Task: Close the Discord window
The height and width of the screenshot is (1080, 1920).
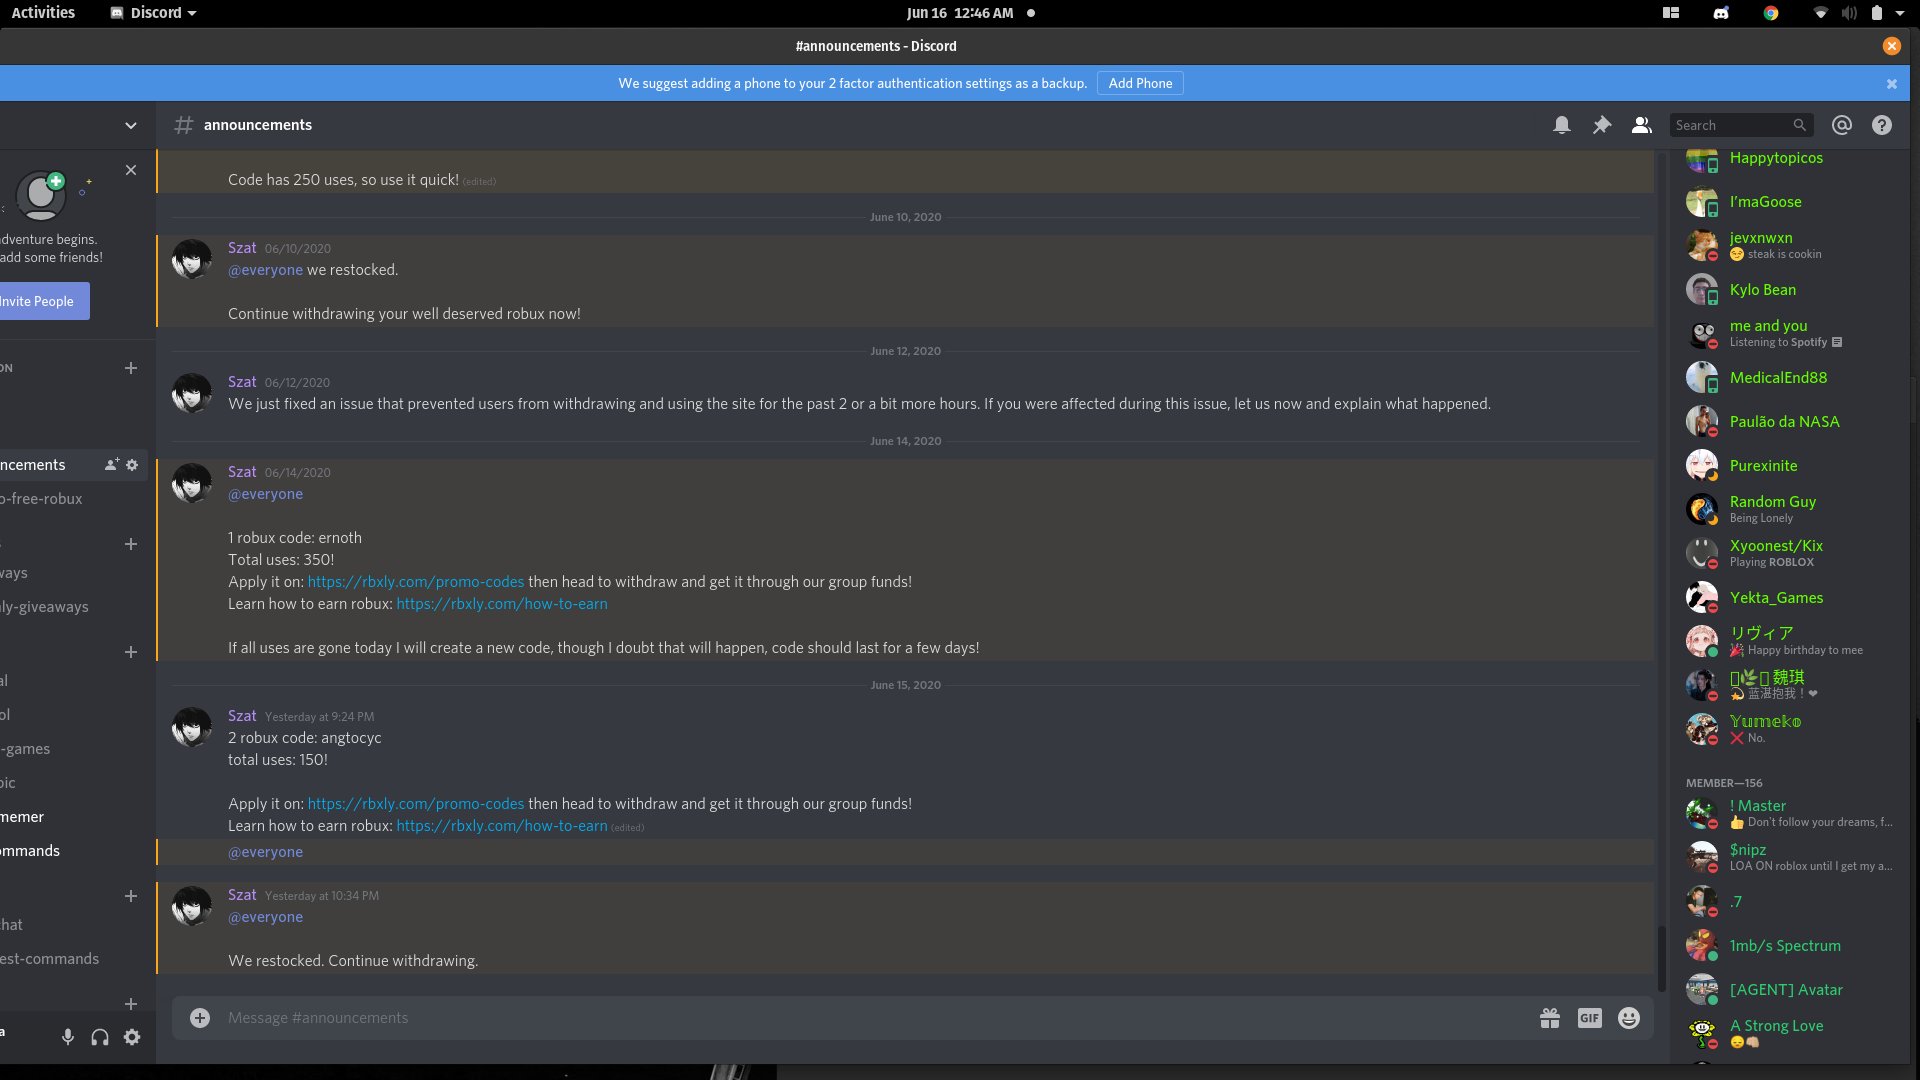Action: coord(1891,46)
